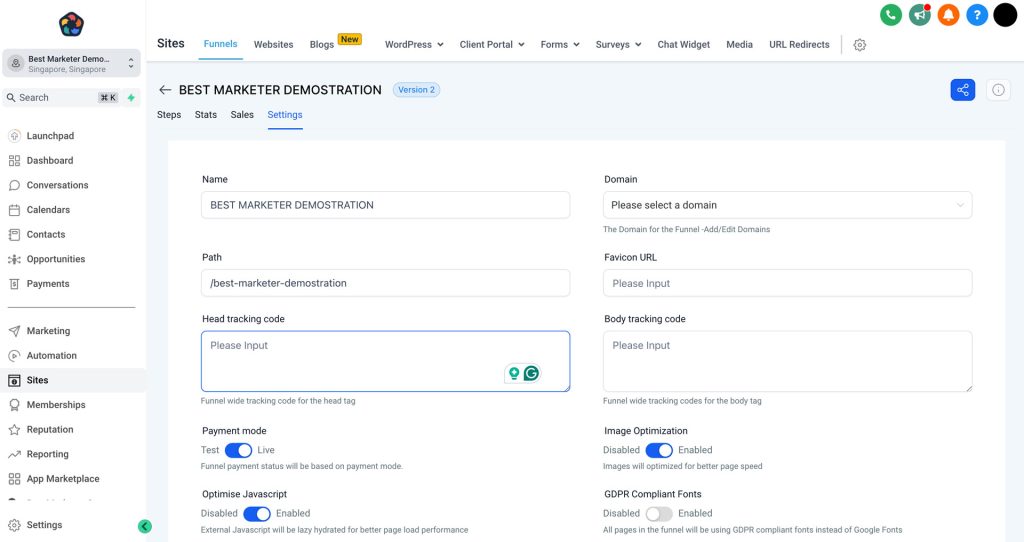Image resolution: width=1024 pixels, height=542 pixels.
Task: Open the Best Marketer Demo account switcher
Action: (x=71, y=63)
